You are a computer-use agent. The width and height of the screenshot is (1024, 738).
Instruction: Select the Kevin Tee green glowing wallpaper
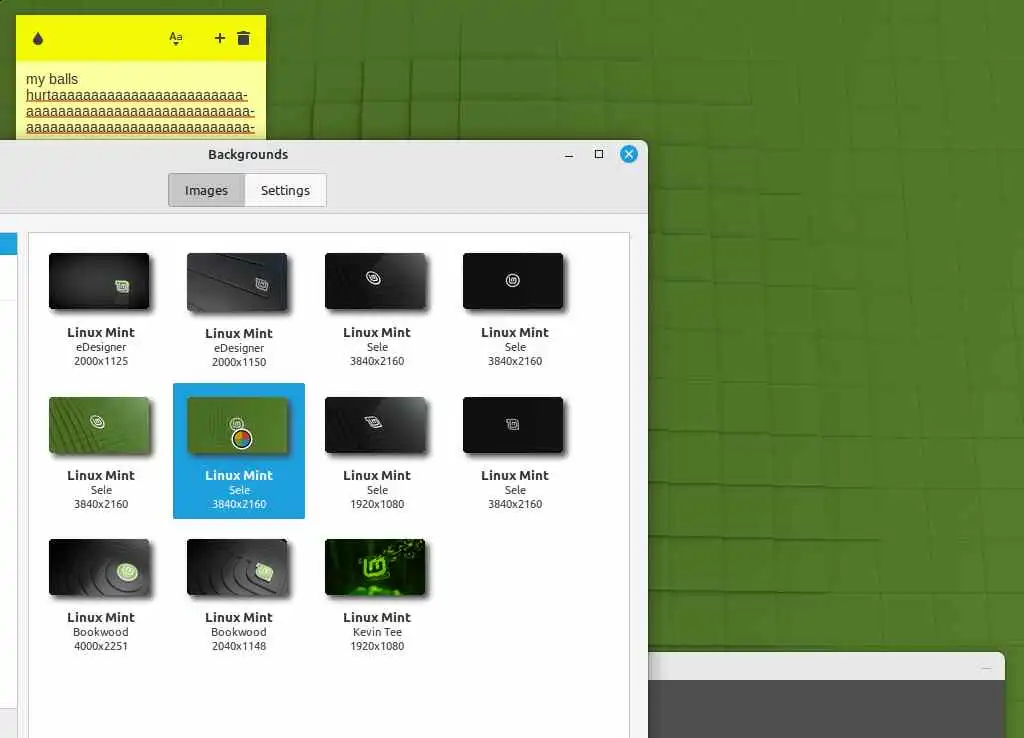pyautogui.click(x=376, y=568)
